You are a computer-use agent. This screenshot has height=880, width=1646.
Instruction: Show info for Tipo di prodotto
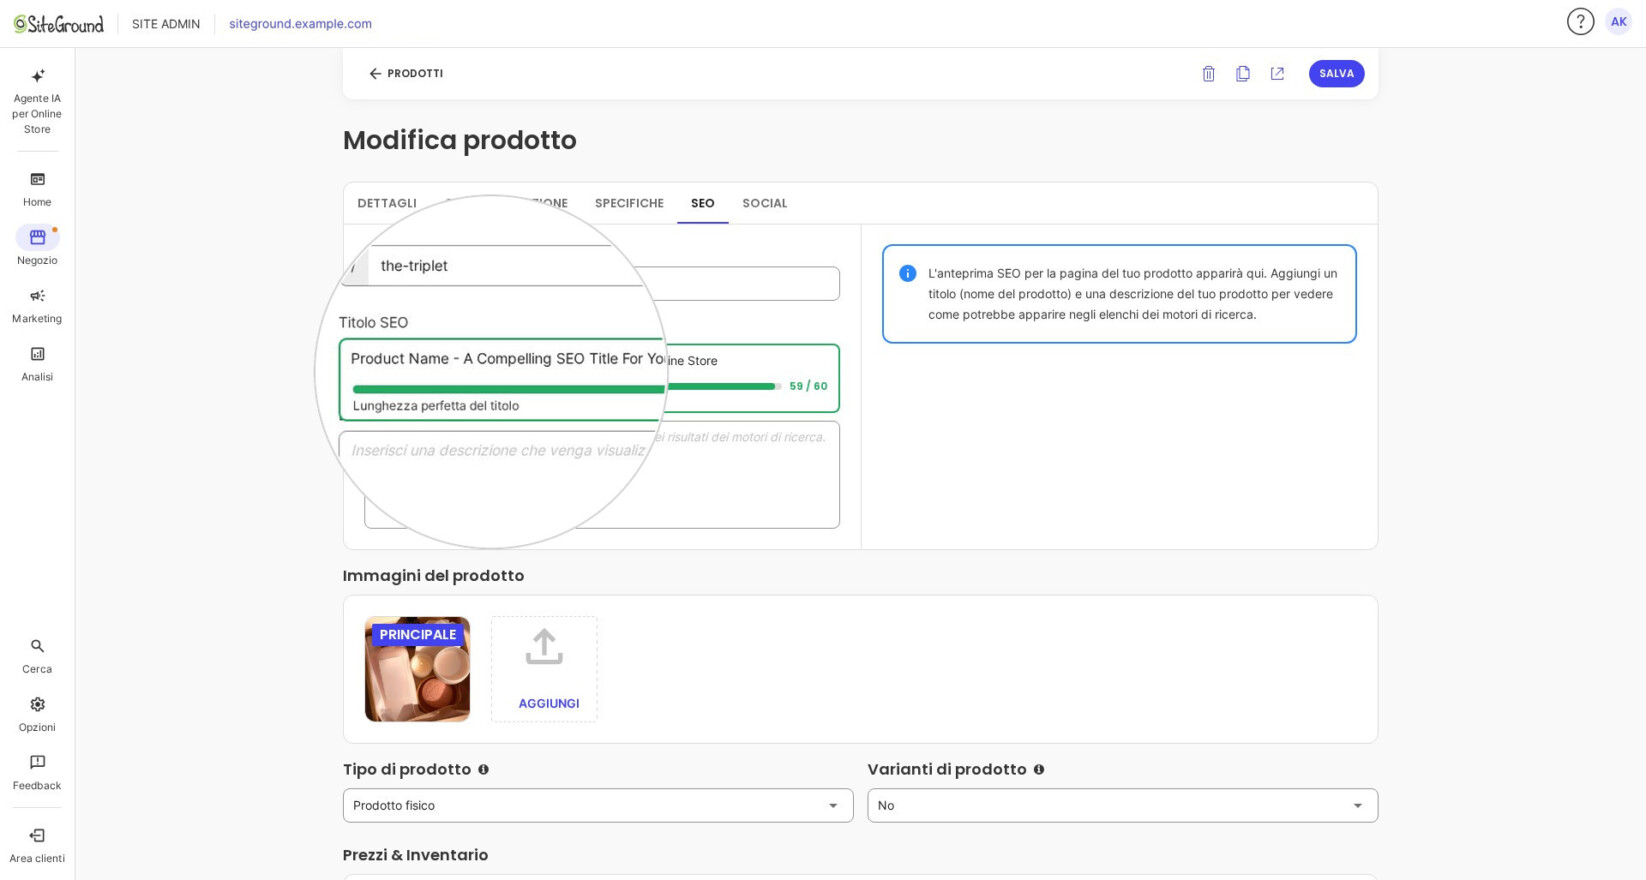pos(483,769)
